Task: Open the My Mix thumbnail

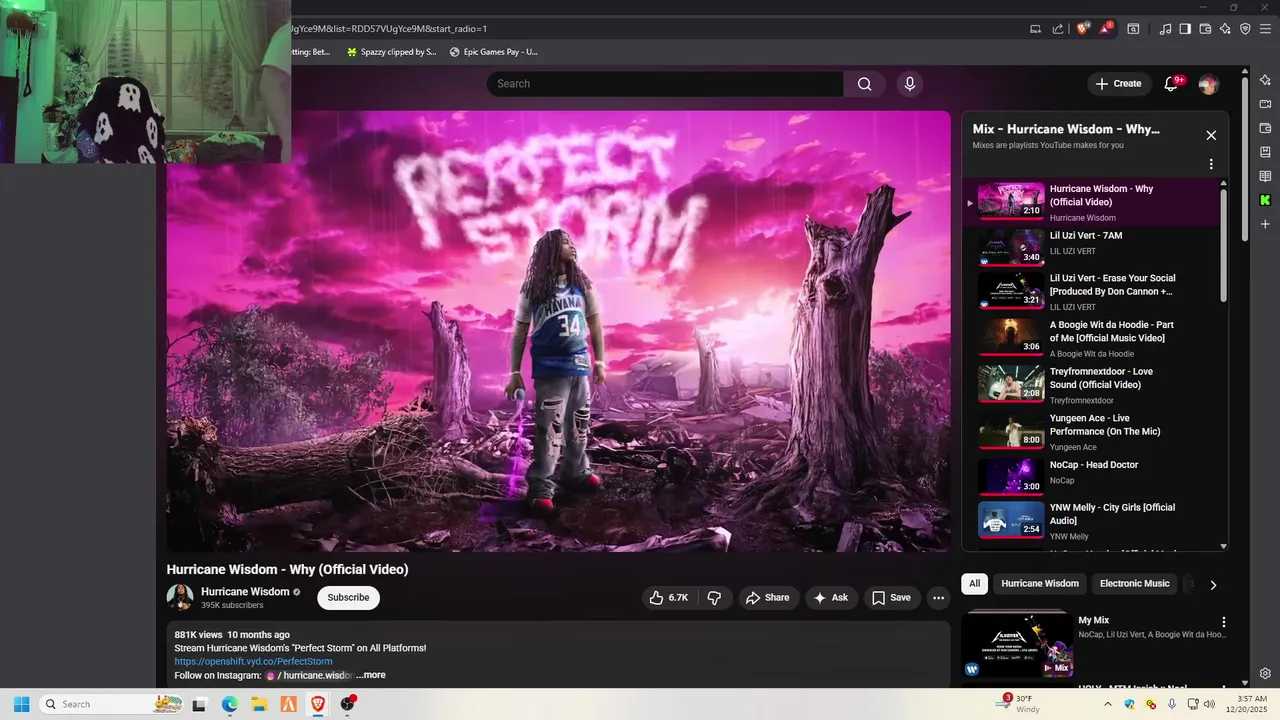Action: (1017, 645)
